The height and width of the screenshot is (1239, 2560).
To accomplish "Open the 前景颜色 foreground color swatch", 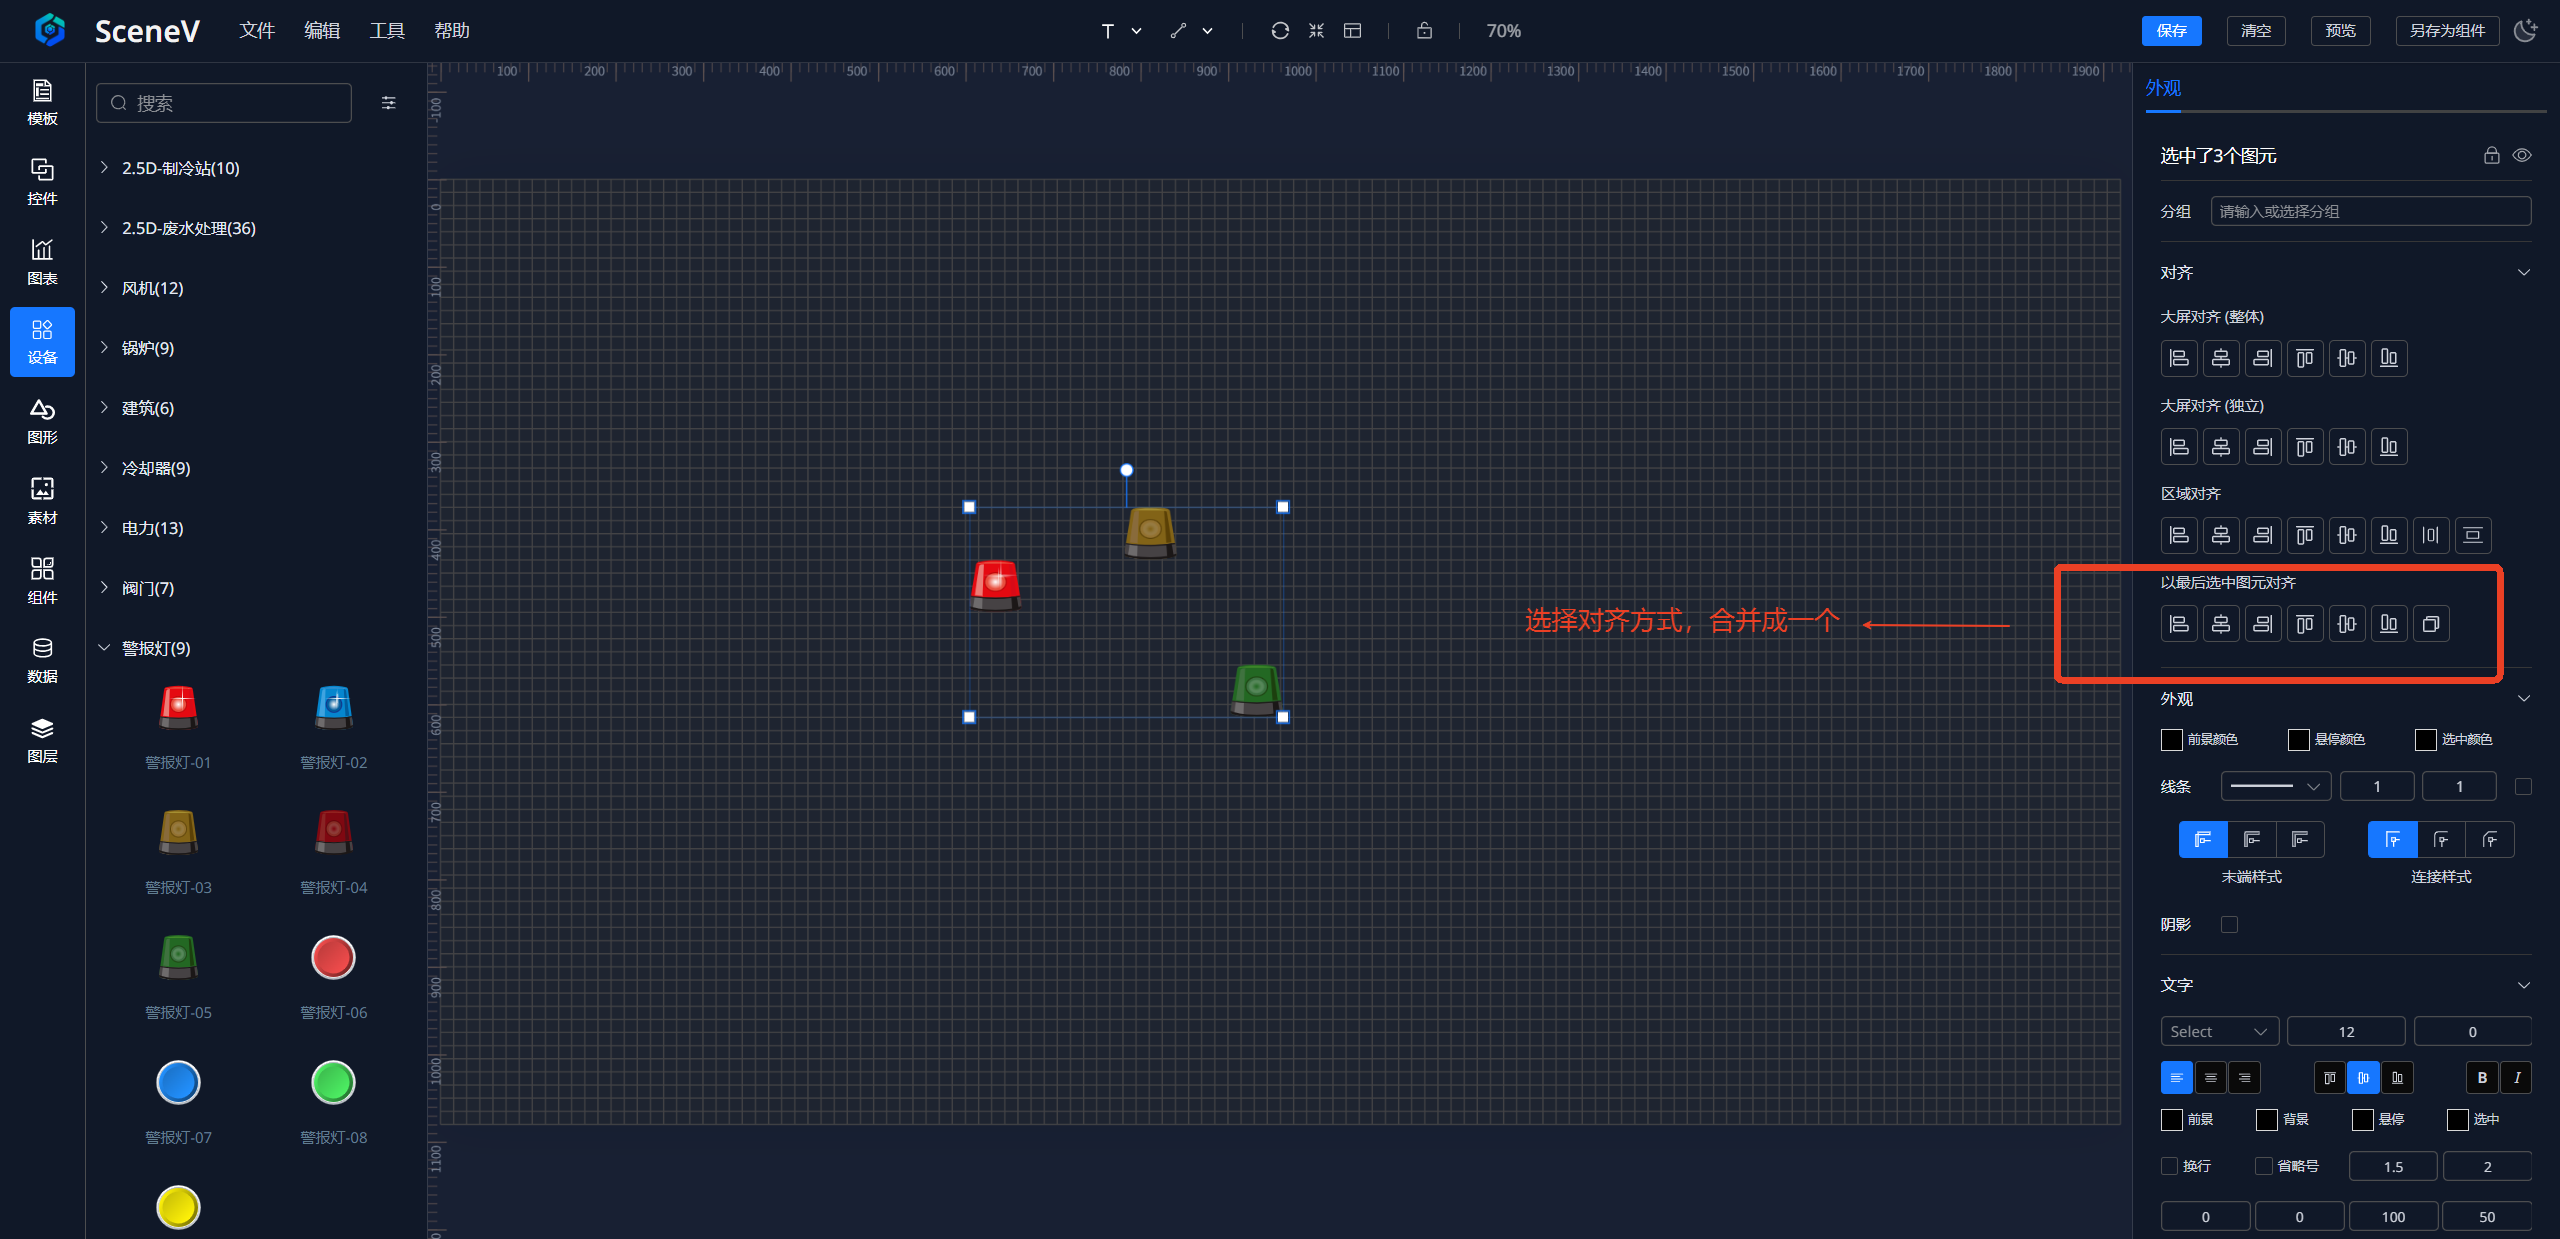I will 2172,739.
